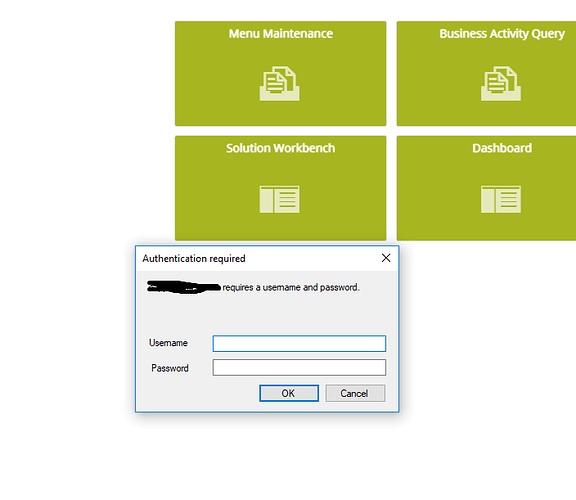Focus the Username input field
The image size is (576, 500).
click(299, 343)
